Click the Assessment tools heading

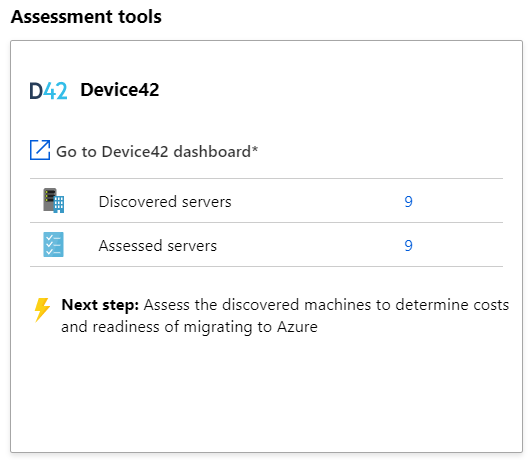[x=86, y=17]
